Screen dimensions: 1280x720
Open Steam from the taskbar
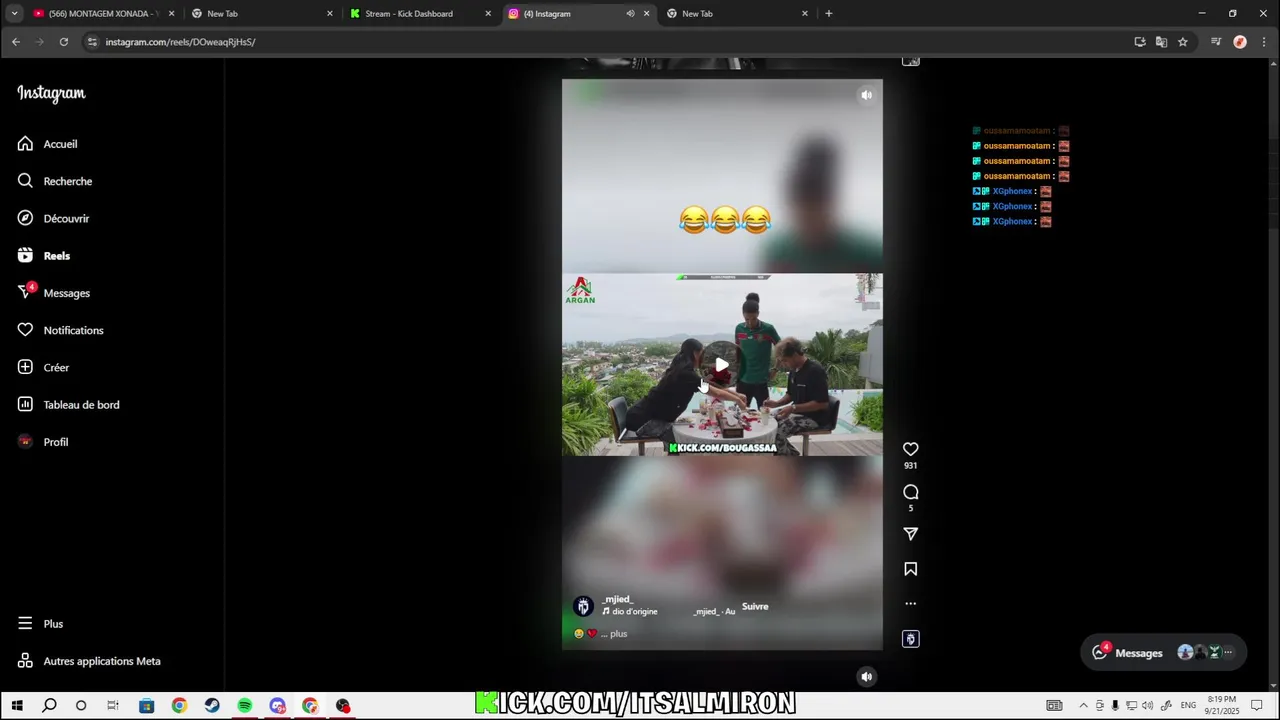212,706
